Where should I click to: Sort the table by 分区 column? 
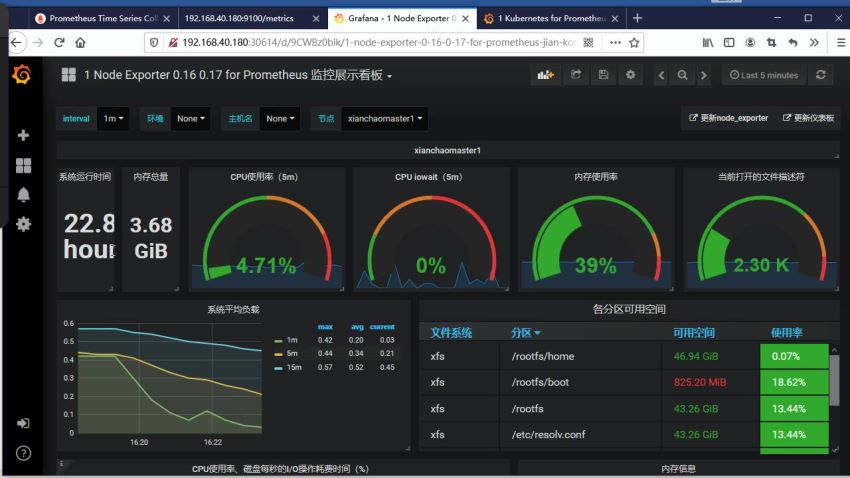coord(525,332)
